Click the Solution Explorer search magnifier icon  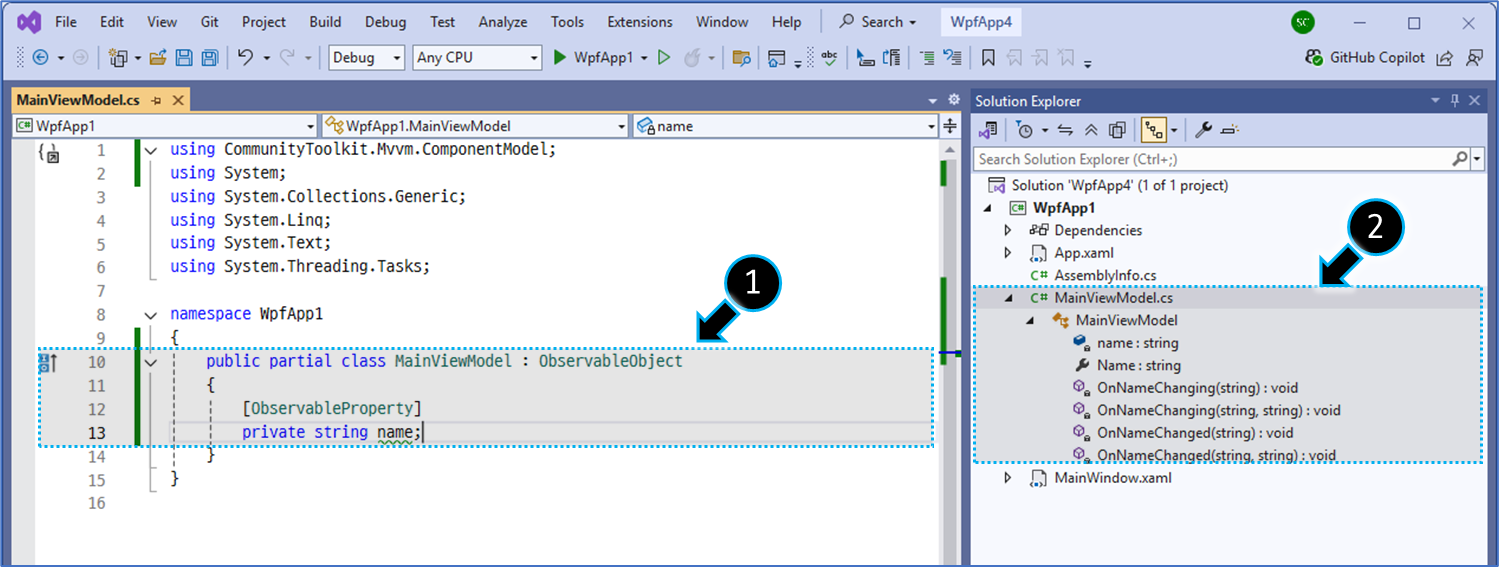(x=1460, y=159)
